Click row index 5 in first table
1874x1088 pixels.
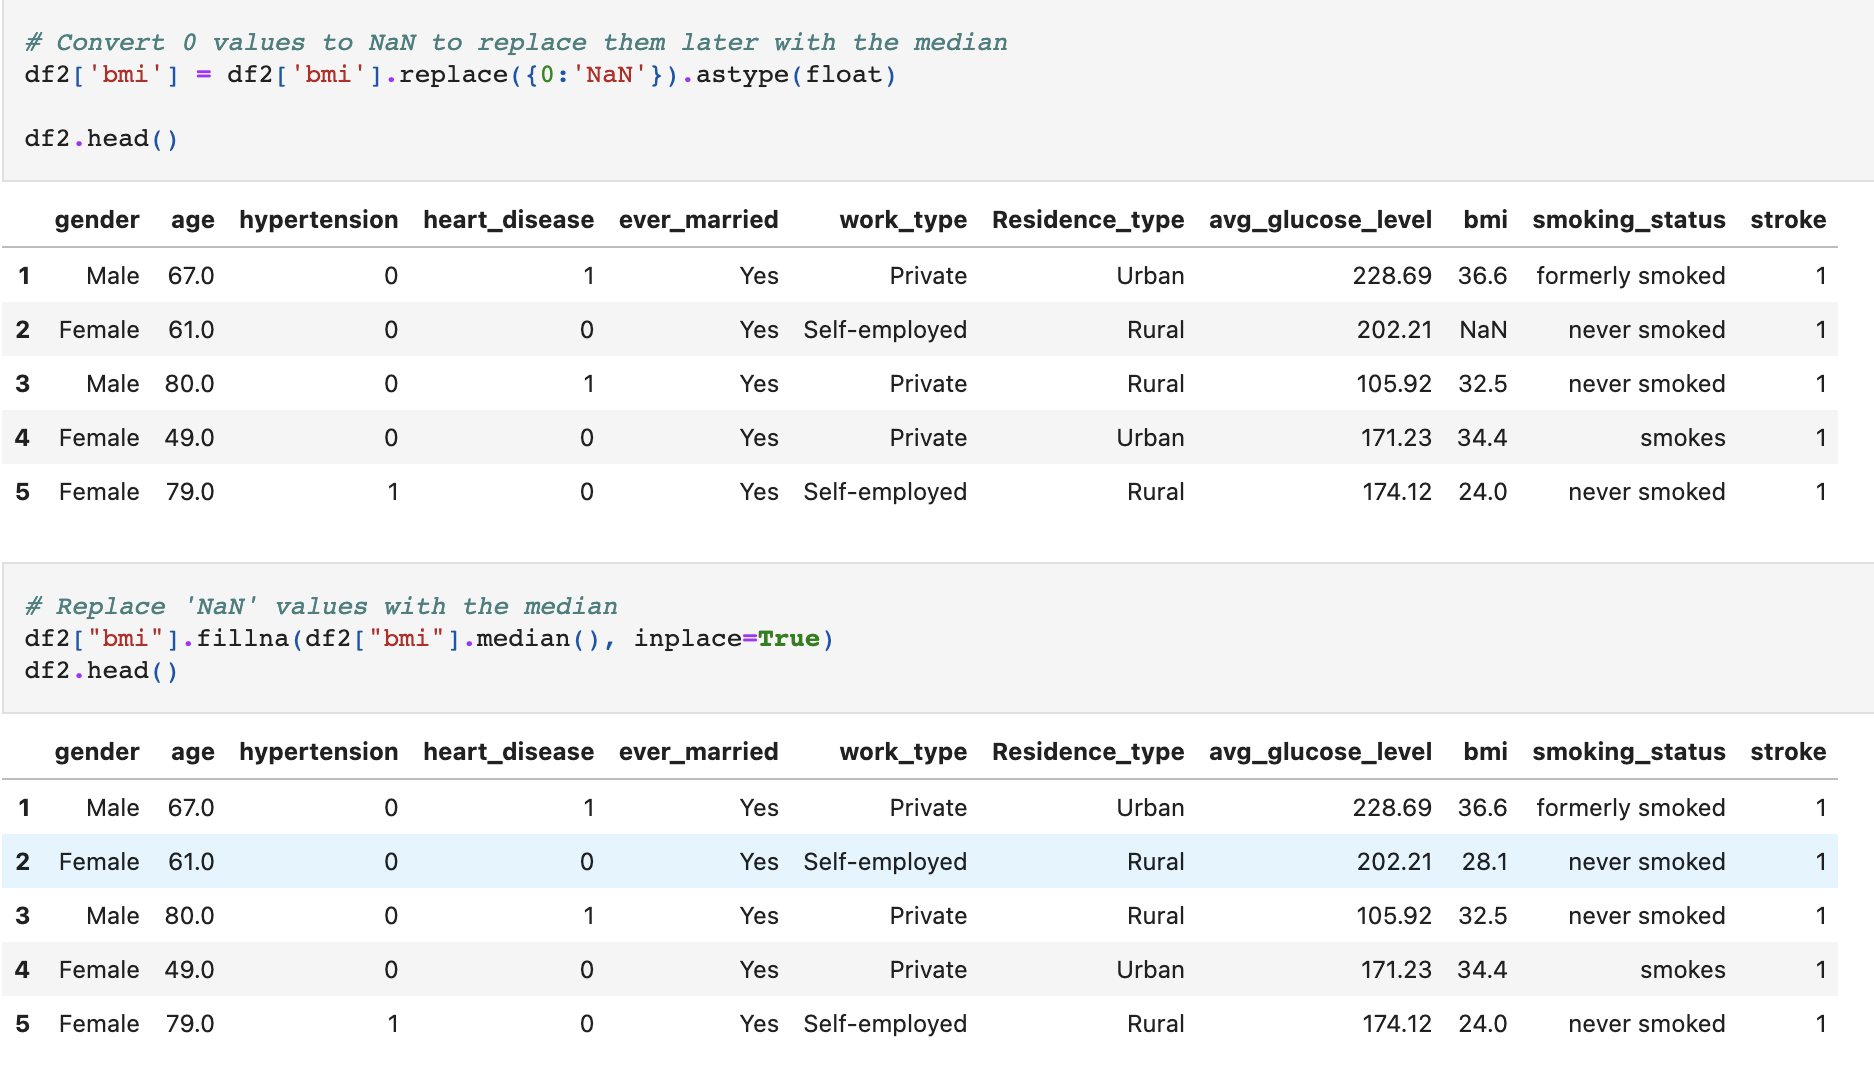pos(23,492)
